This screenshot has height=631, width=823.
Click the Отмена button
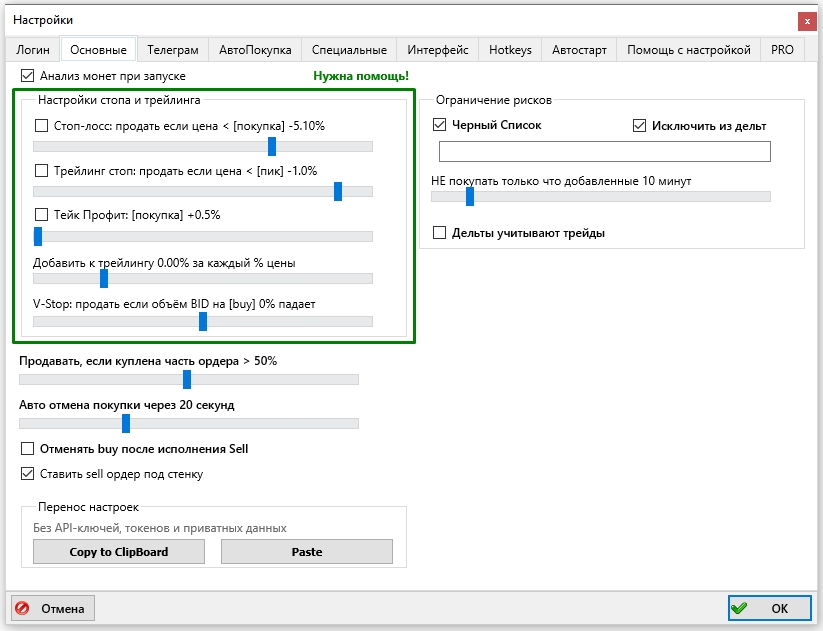(52, 608)
